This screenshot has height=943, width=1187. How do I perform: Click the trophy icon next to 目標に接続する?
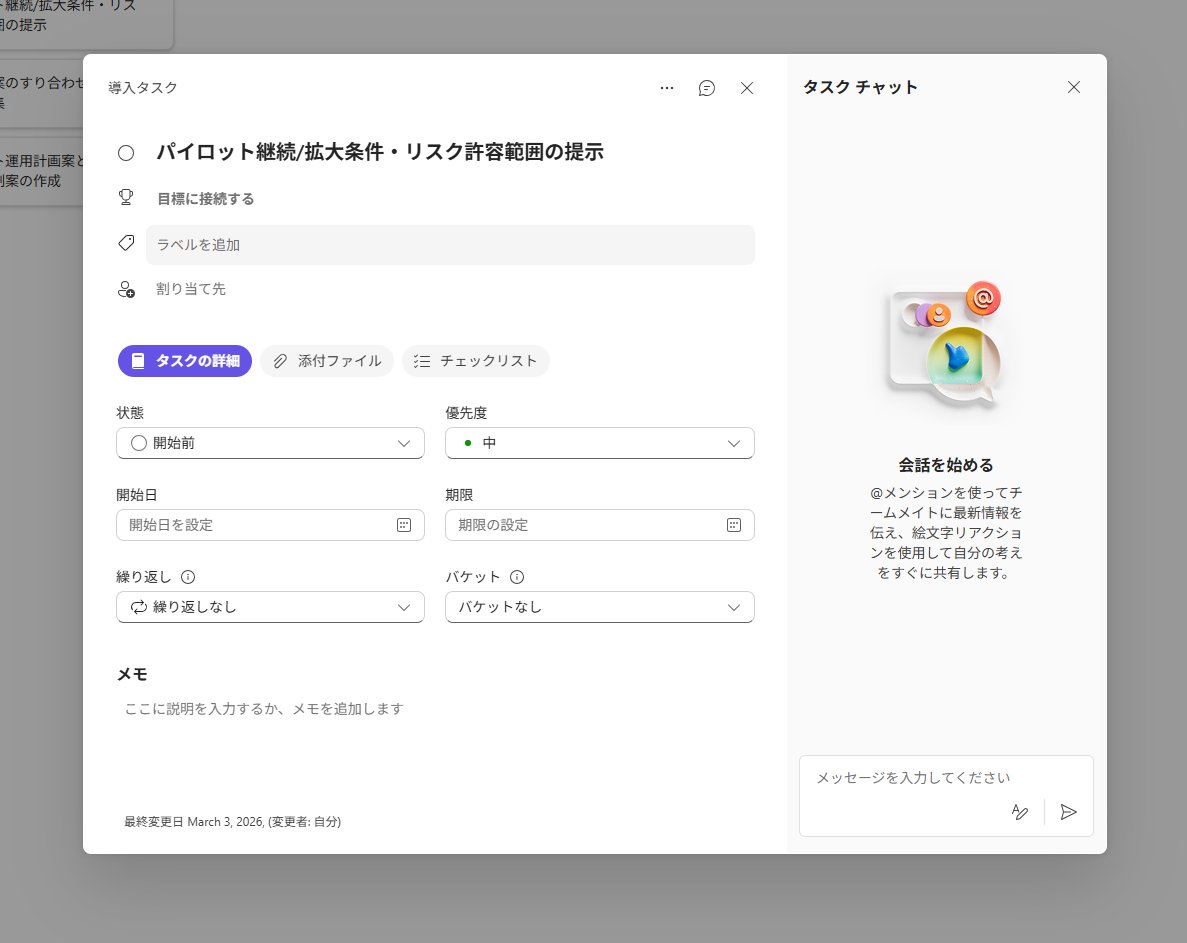[126, 197]
